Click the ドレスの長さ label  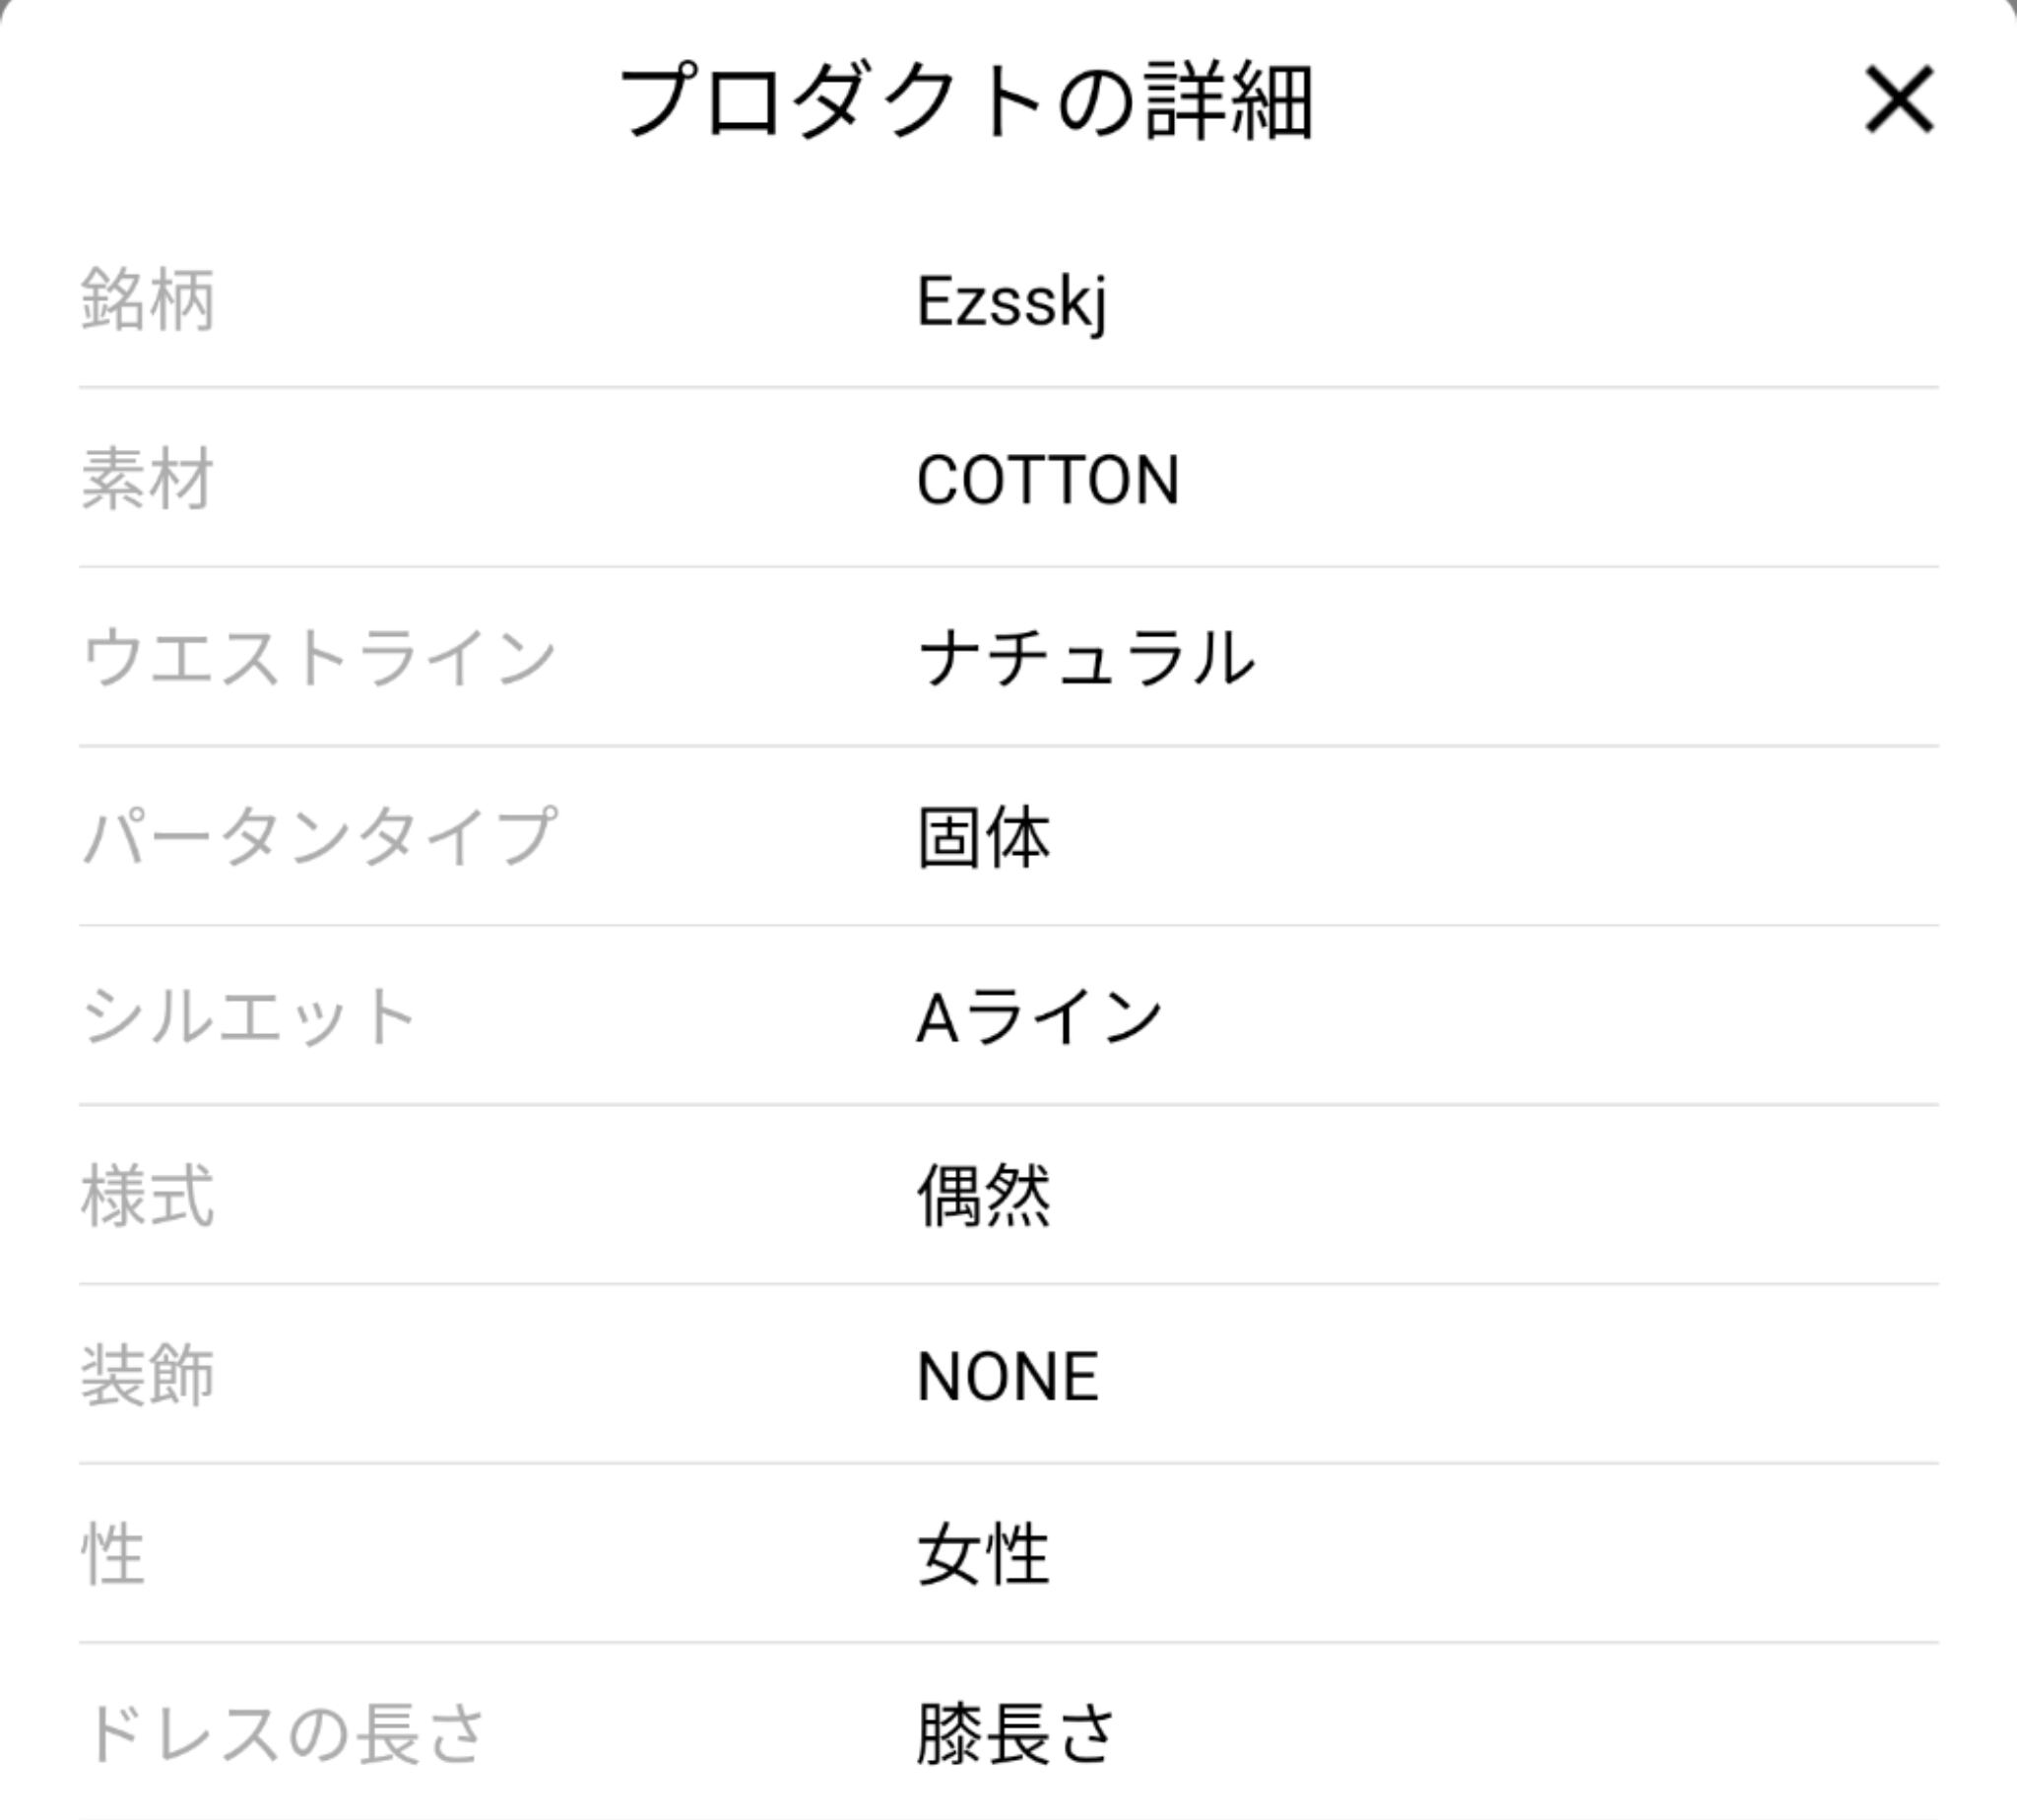pyautogui.click(x=284, y=1734)
